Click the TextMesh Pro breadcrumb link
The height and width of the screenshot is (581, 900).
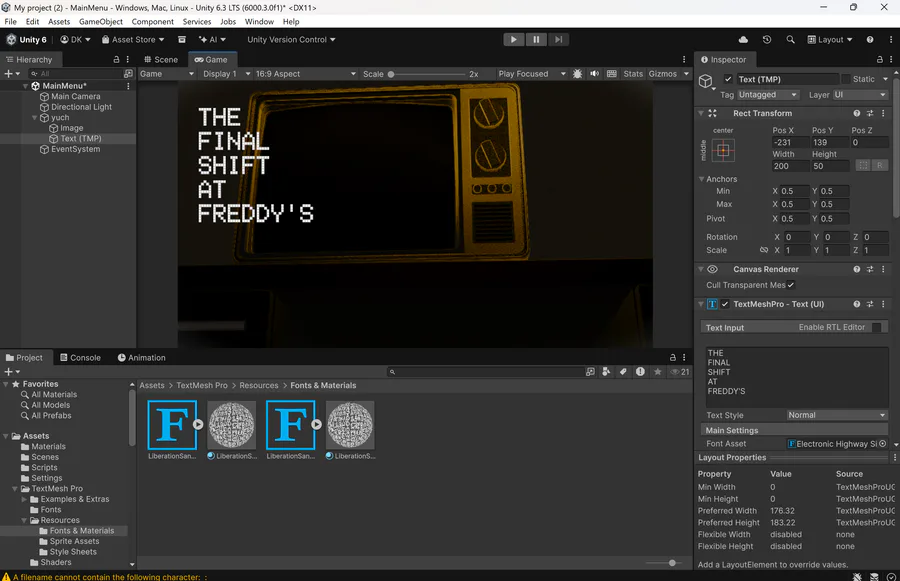point(201,385)
